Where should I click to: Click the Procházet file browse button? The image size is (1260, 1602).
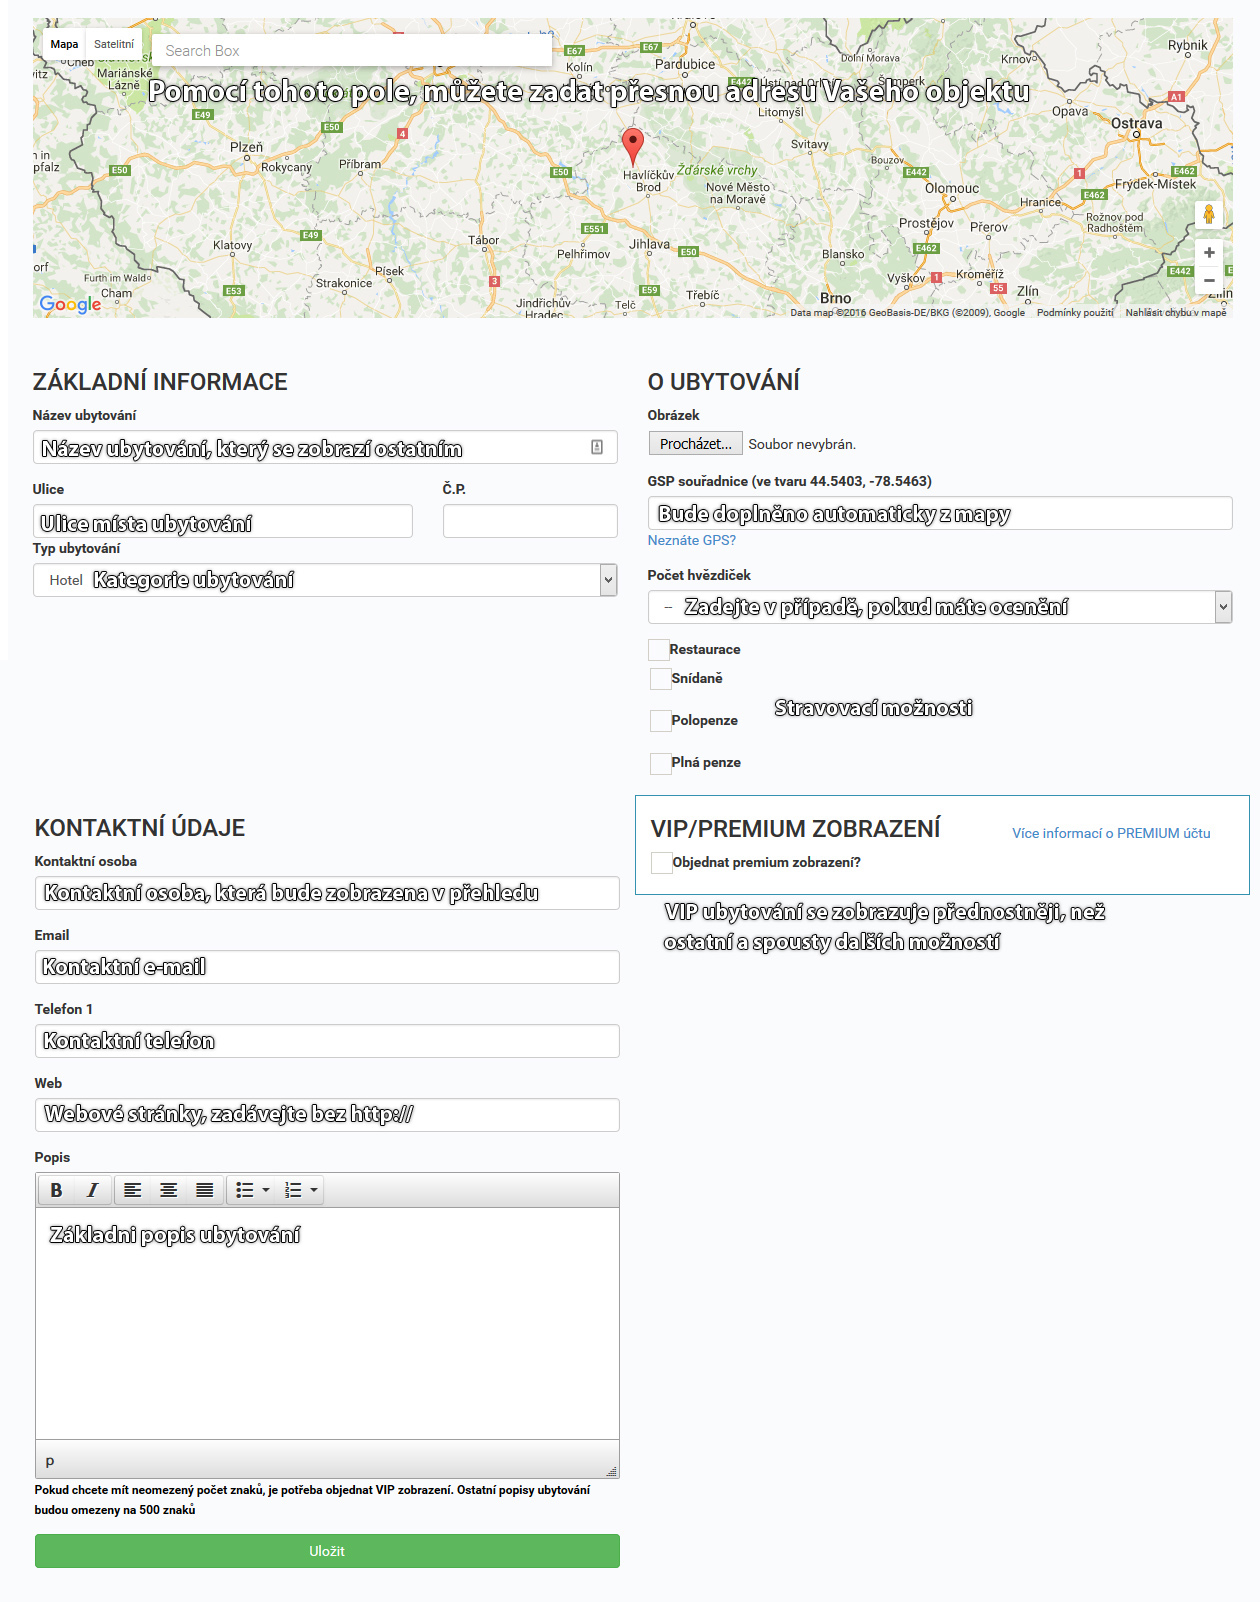tap(696, 444)
